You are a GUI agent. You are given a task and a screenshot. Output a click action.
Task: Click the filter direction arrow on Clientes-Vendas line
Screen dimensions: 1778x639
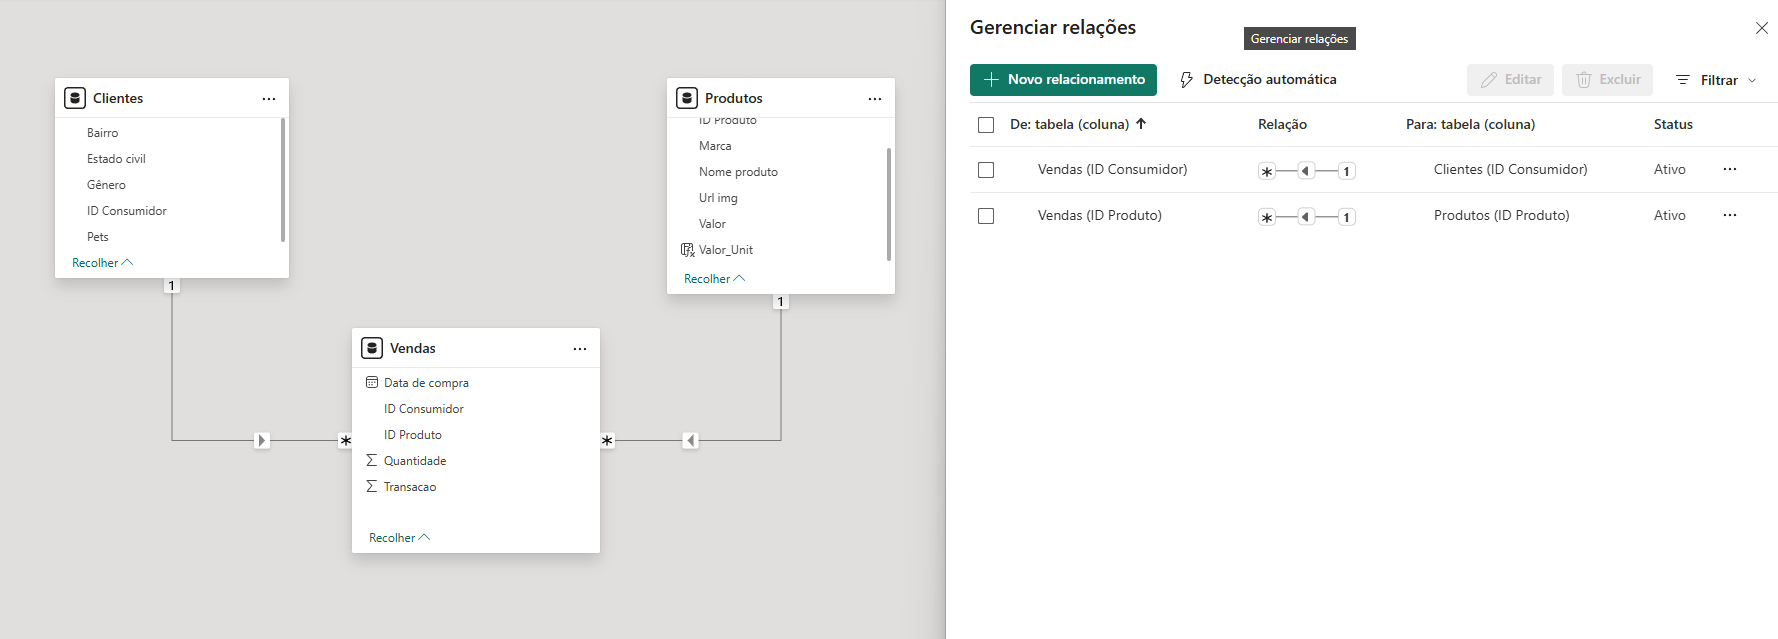pos(262,440)
